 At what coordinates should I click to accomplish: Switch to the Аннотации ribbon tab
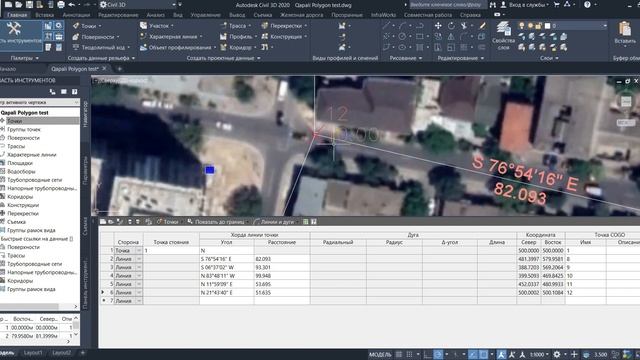coord(76,15)
